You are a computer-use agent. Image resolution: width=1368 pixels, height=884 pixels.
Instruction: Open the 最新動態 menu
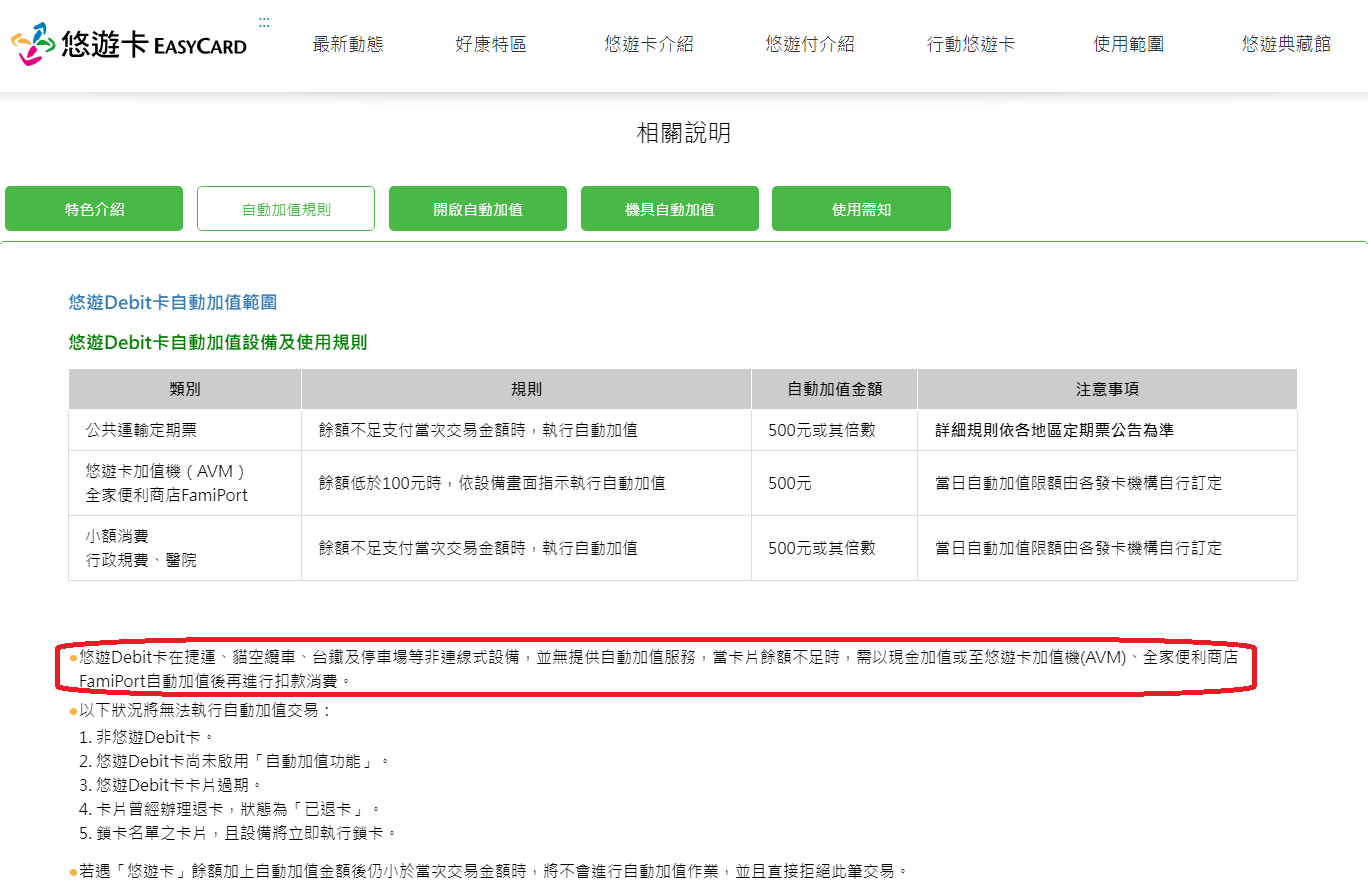coord(348,44)
